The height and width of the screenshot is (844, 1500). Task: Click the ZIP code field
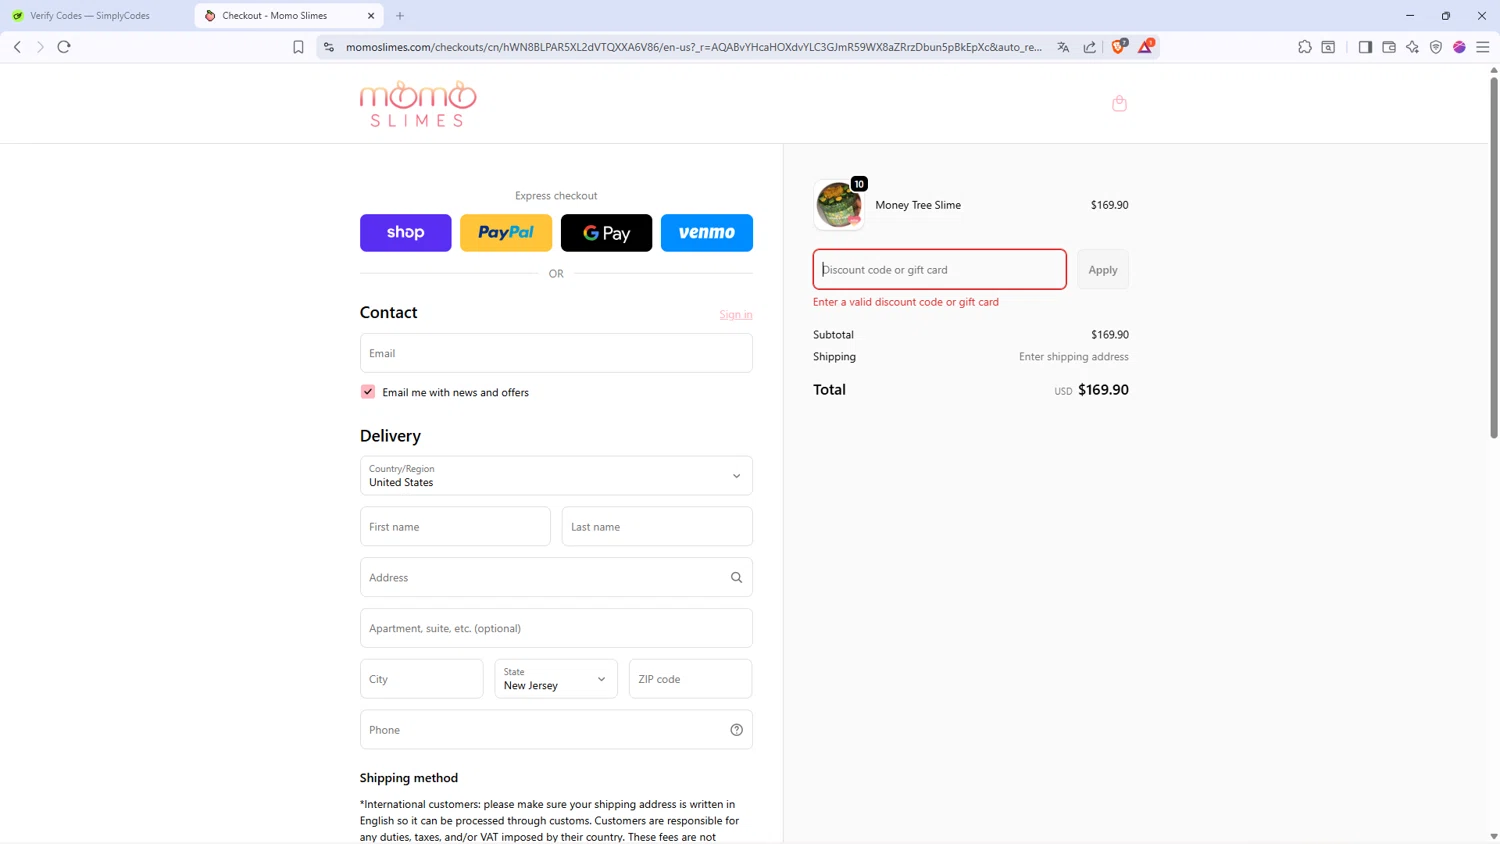691,679
